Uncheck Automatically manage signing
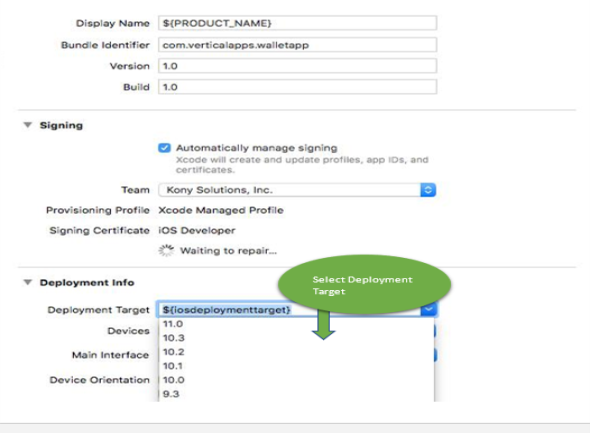 point(164,148)
